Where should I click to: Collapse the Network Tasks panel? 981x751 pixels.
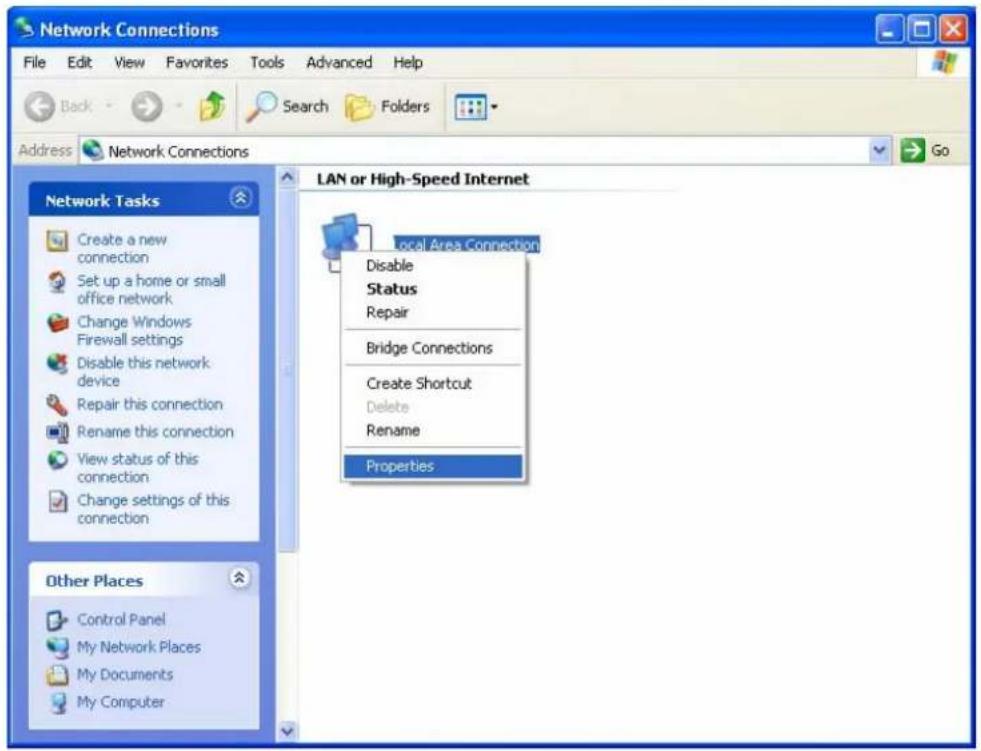click(240, 198)
